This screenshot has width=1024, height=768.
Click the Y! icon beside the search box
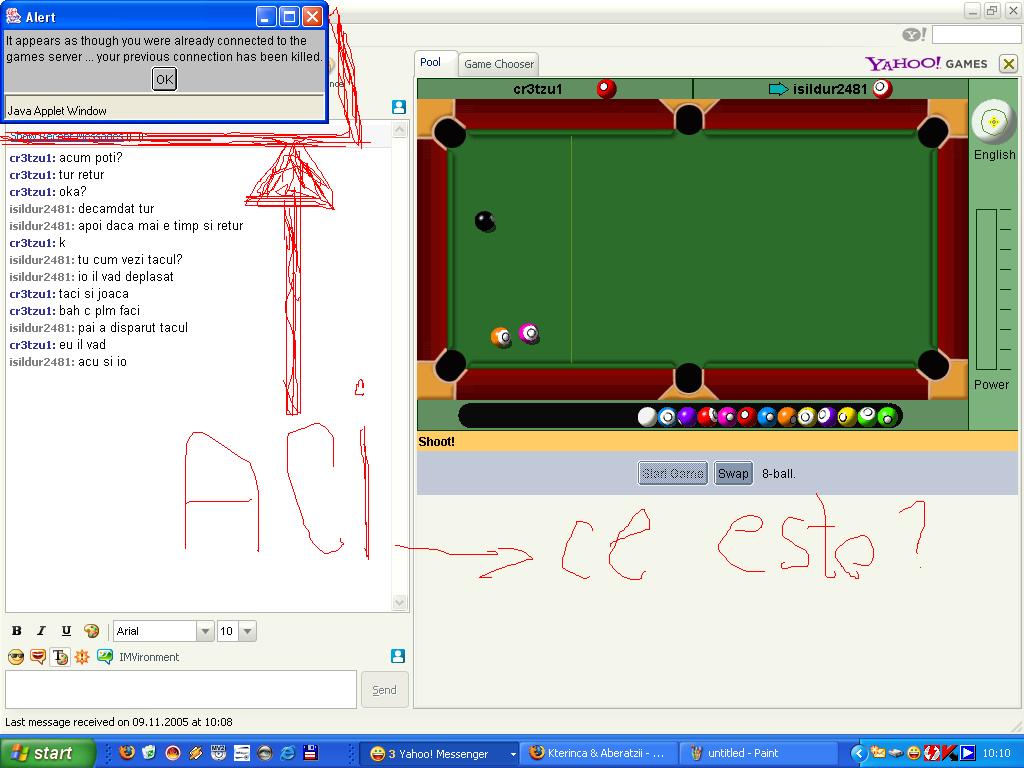(914, 35)
